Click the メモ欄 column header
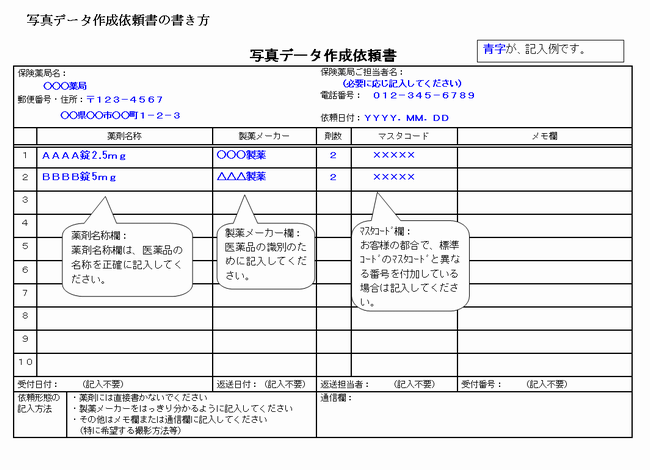The image size is (650, 470). [543, 135]
